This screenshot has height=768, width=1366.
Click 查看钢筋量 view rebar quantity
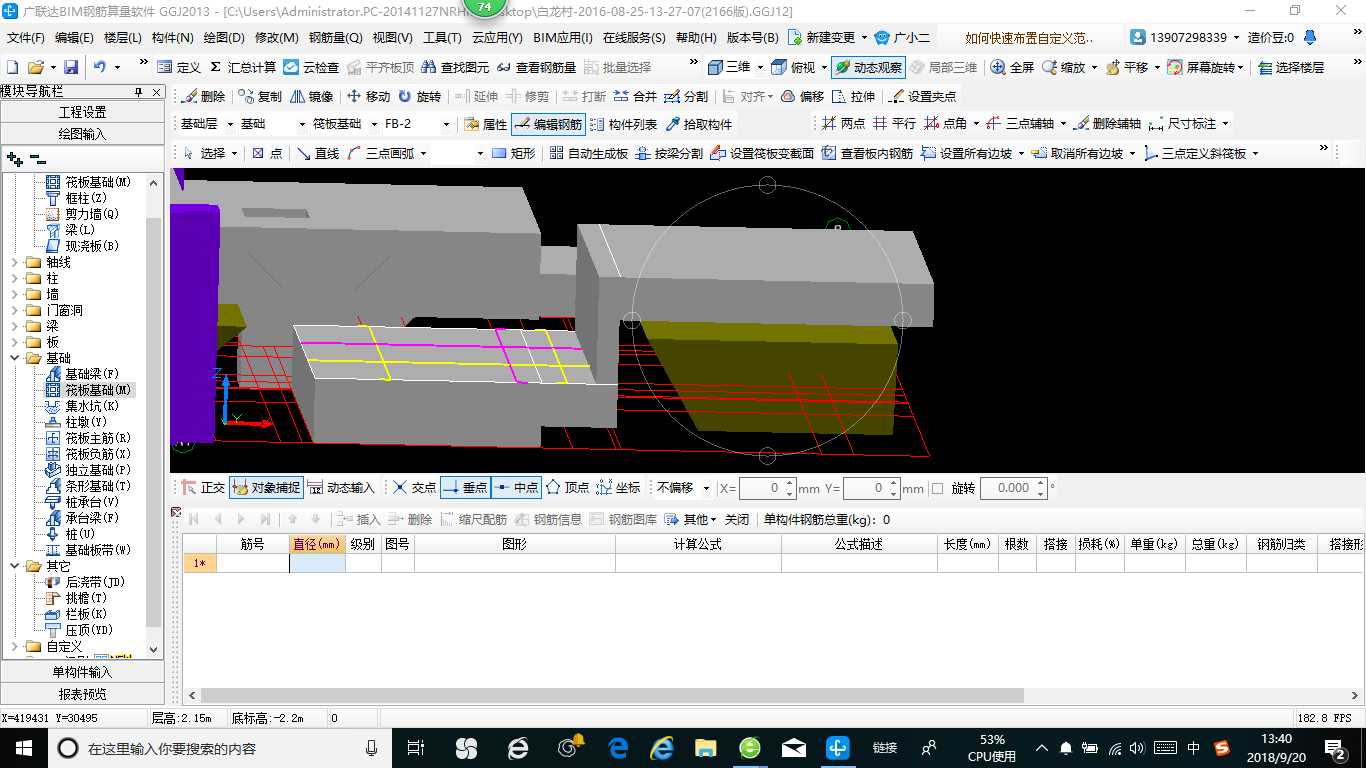[536, 67]
